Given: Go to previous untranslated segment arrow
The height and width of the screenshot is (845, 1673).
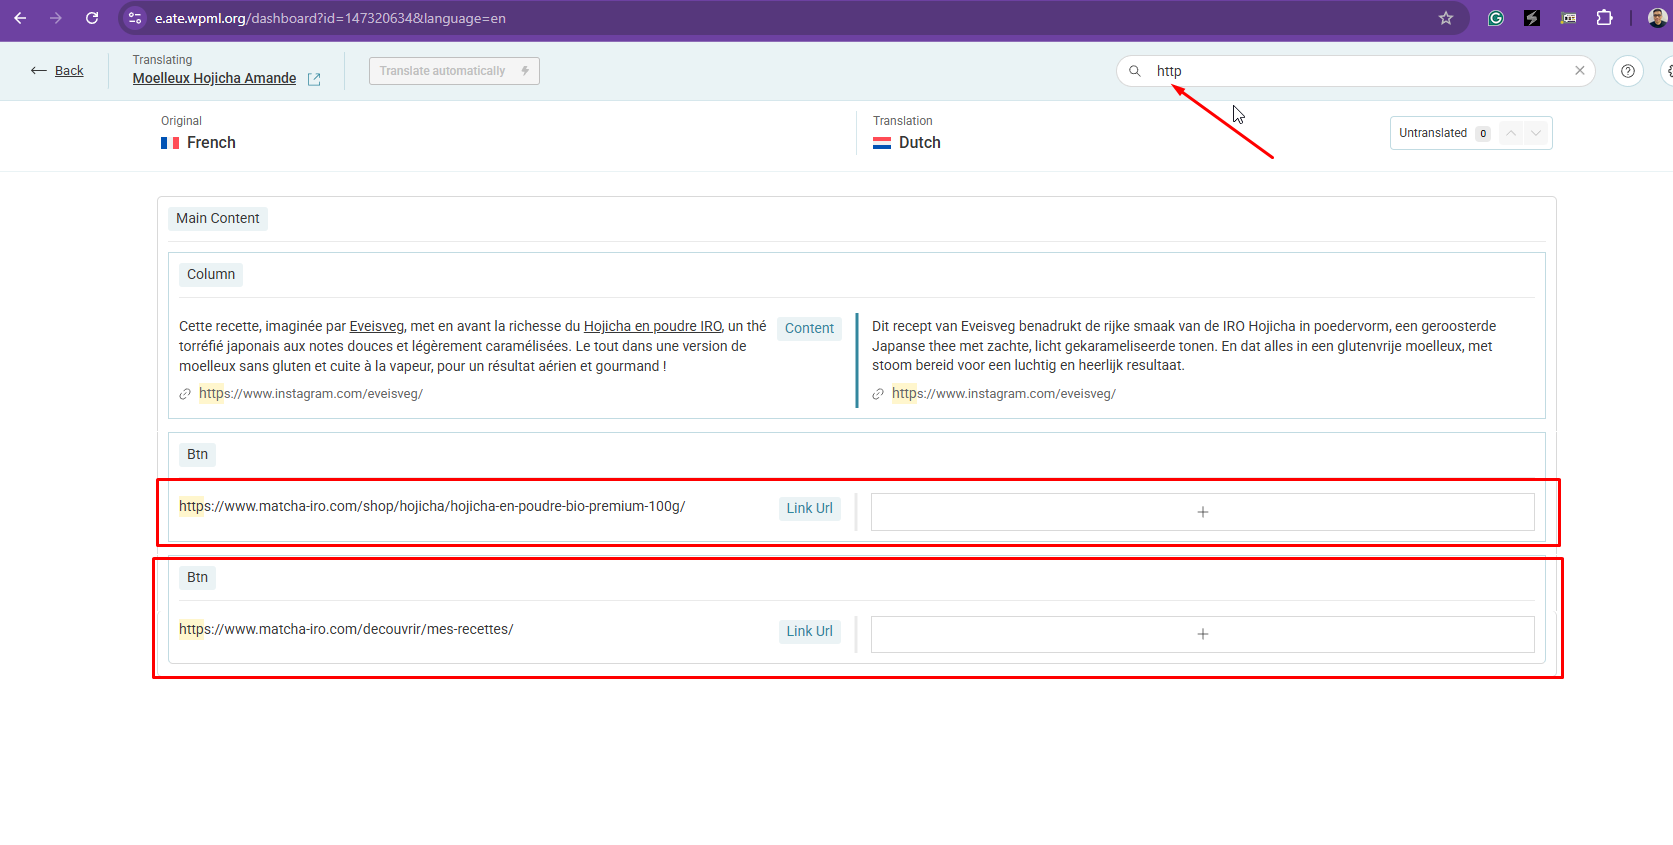Looking at the screenshot, I should pos(1511,133).
